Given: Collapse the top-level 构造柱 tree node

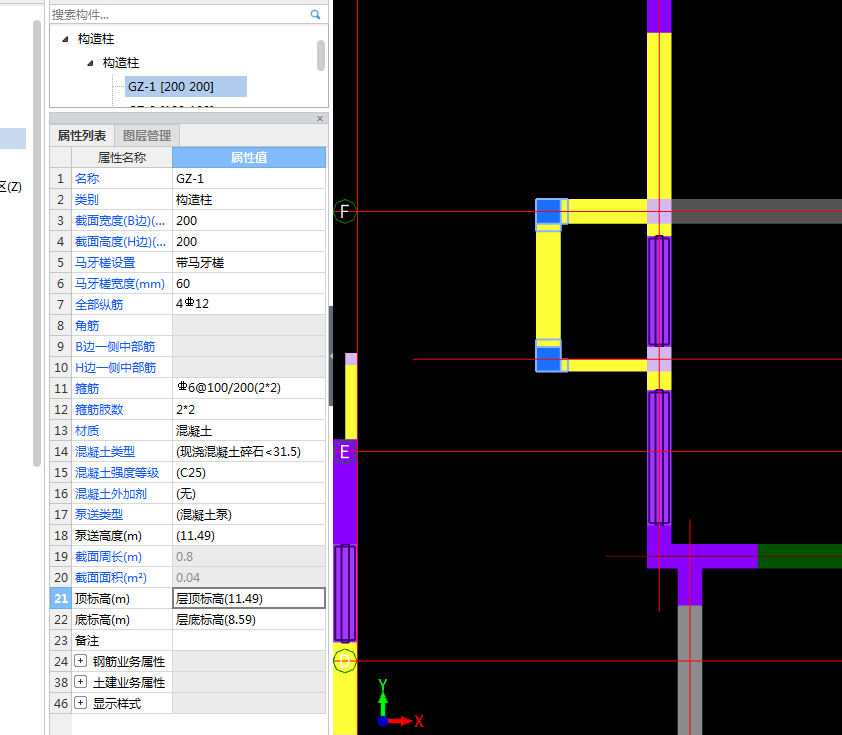Looking at the screenshot, I should [x=65, y=39].
